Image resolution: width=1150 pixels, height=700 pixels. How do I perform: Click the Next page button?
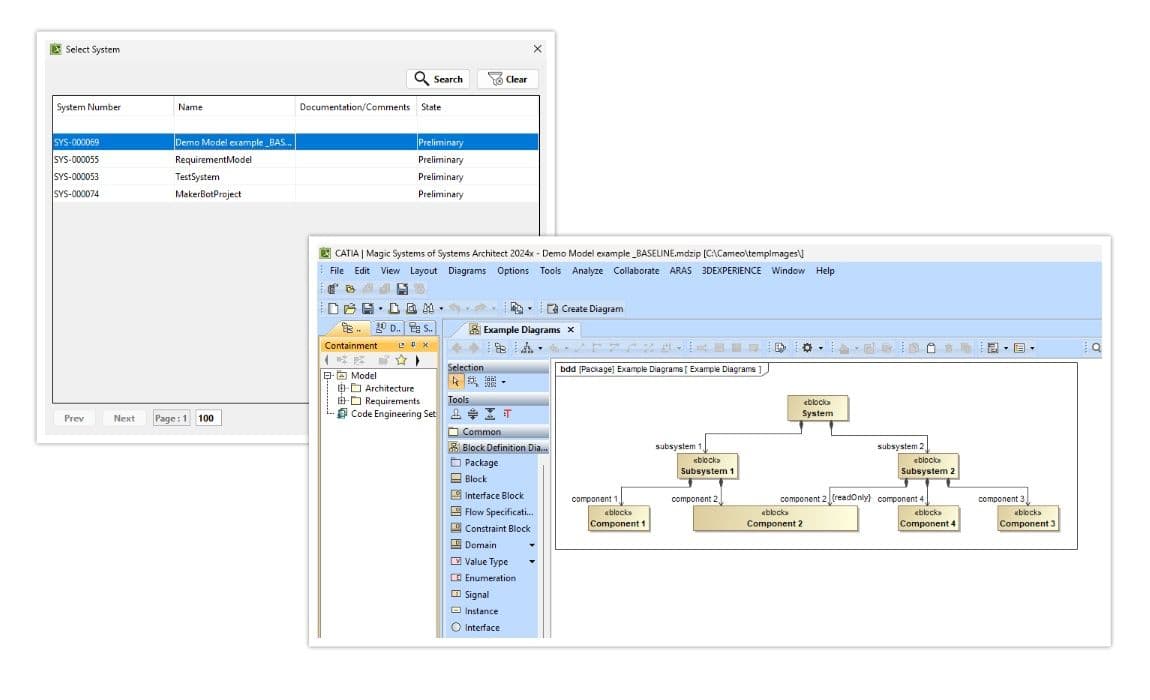124,418
